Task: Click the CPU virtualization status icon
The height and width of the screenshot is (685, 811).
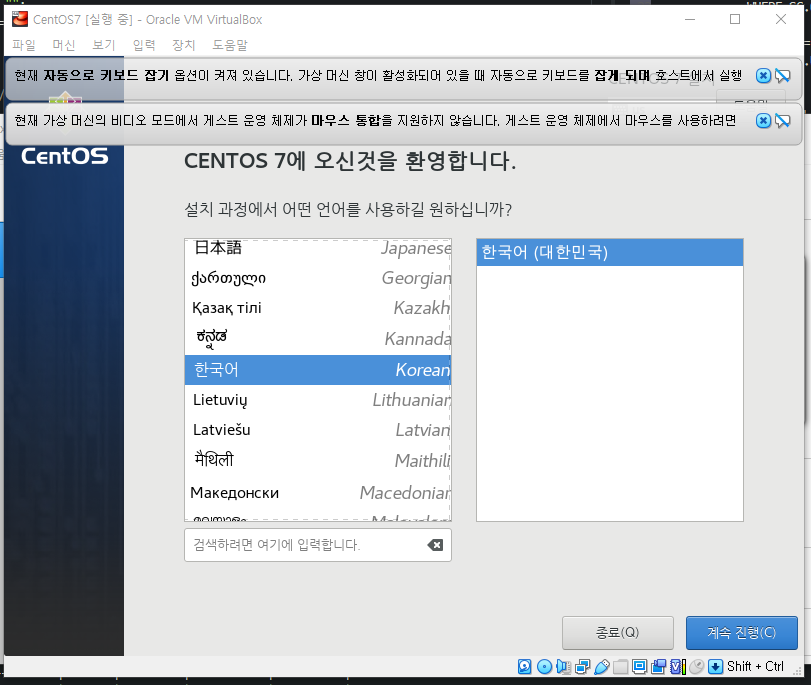Action: tap(678, 667)
